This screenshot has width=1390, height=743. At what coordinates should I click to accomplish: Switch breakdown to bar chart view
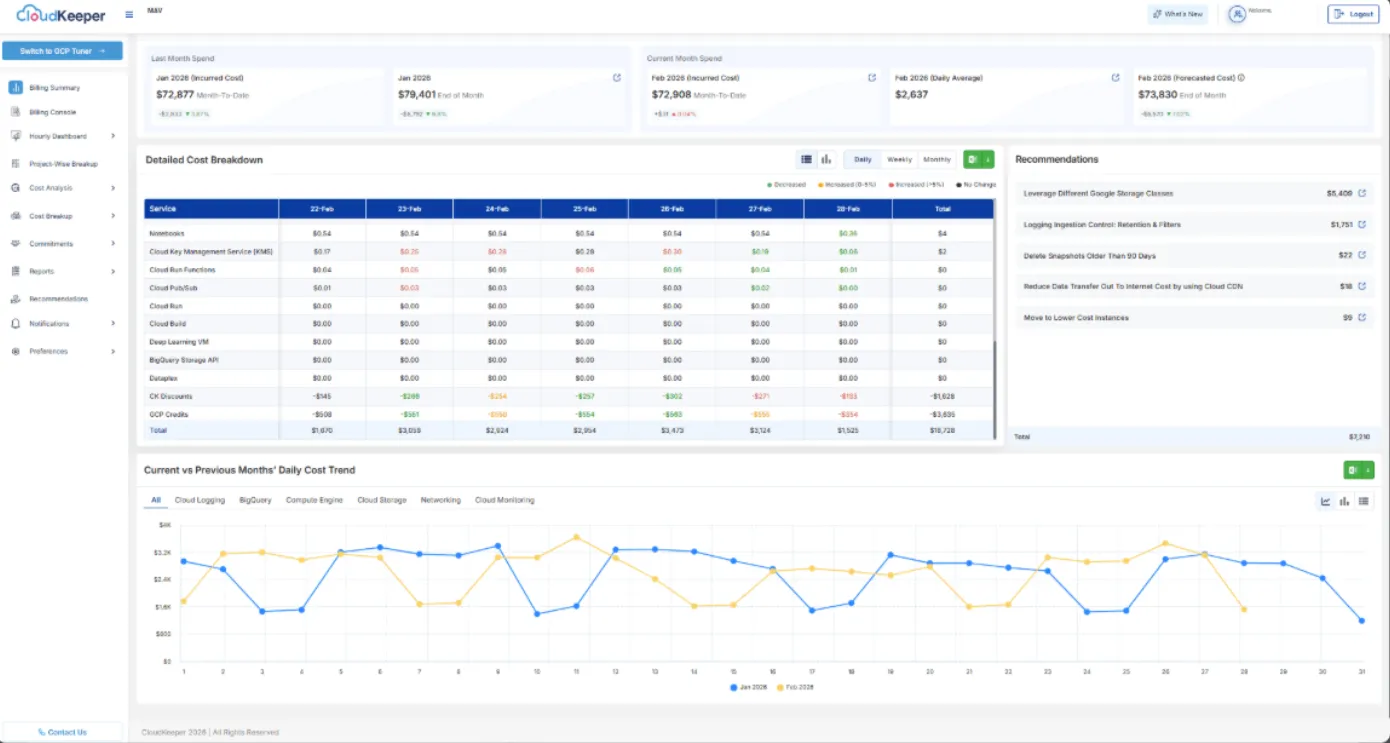click(x=826, y=159)
